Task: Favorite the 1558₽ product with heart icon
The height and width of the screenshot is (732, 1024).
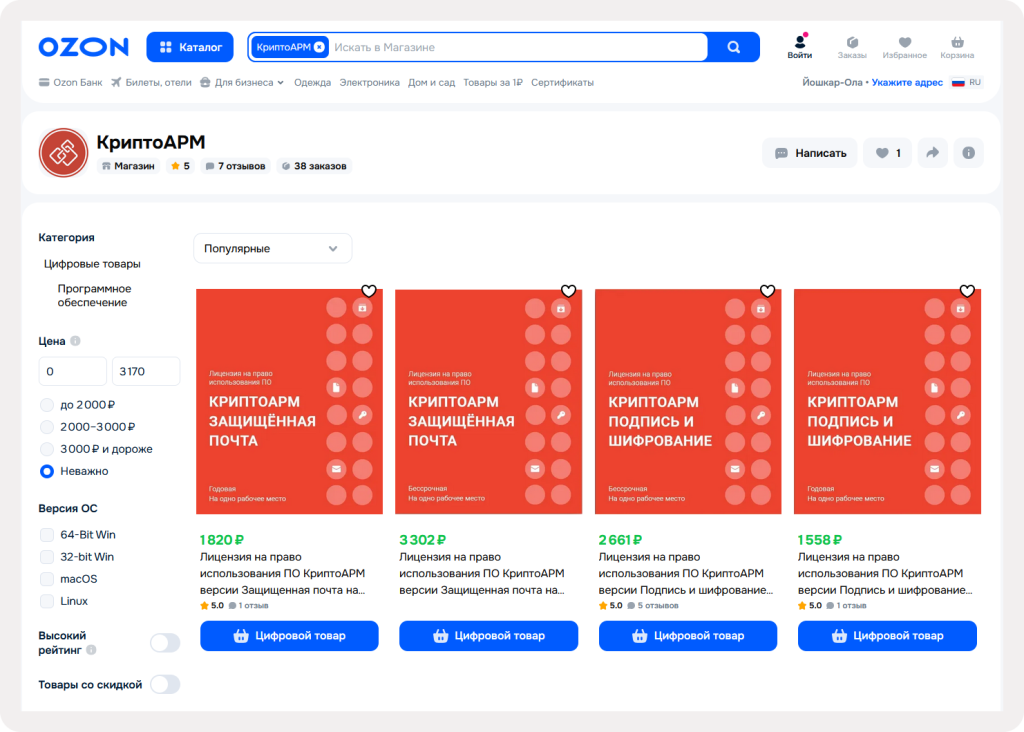Action: [967, 291]
